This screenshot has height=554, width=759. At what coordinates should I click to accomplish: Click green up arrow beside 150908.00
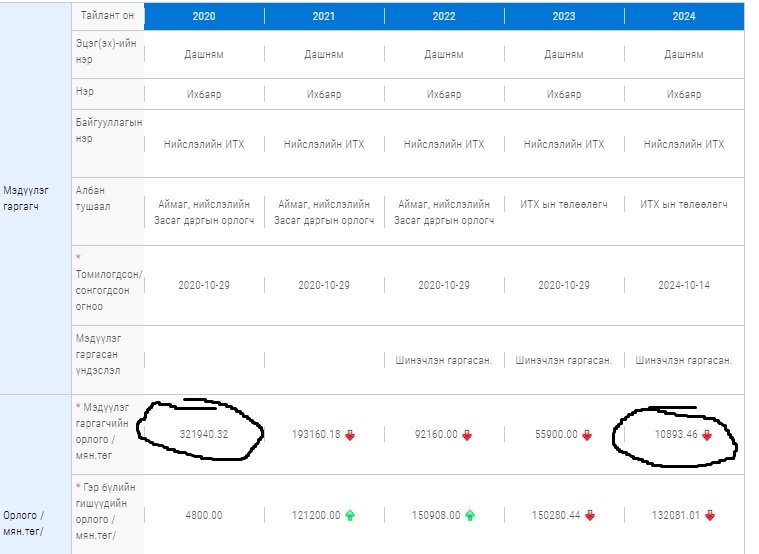coord(467,515)
